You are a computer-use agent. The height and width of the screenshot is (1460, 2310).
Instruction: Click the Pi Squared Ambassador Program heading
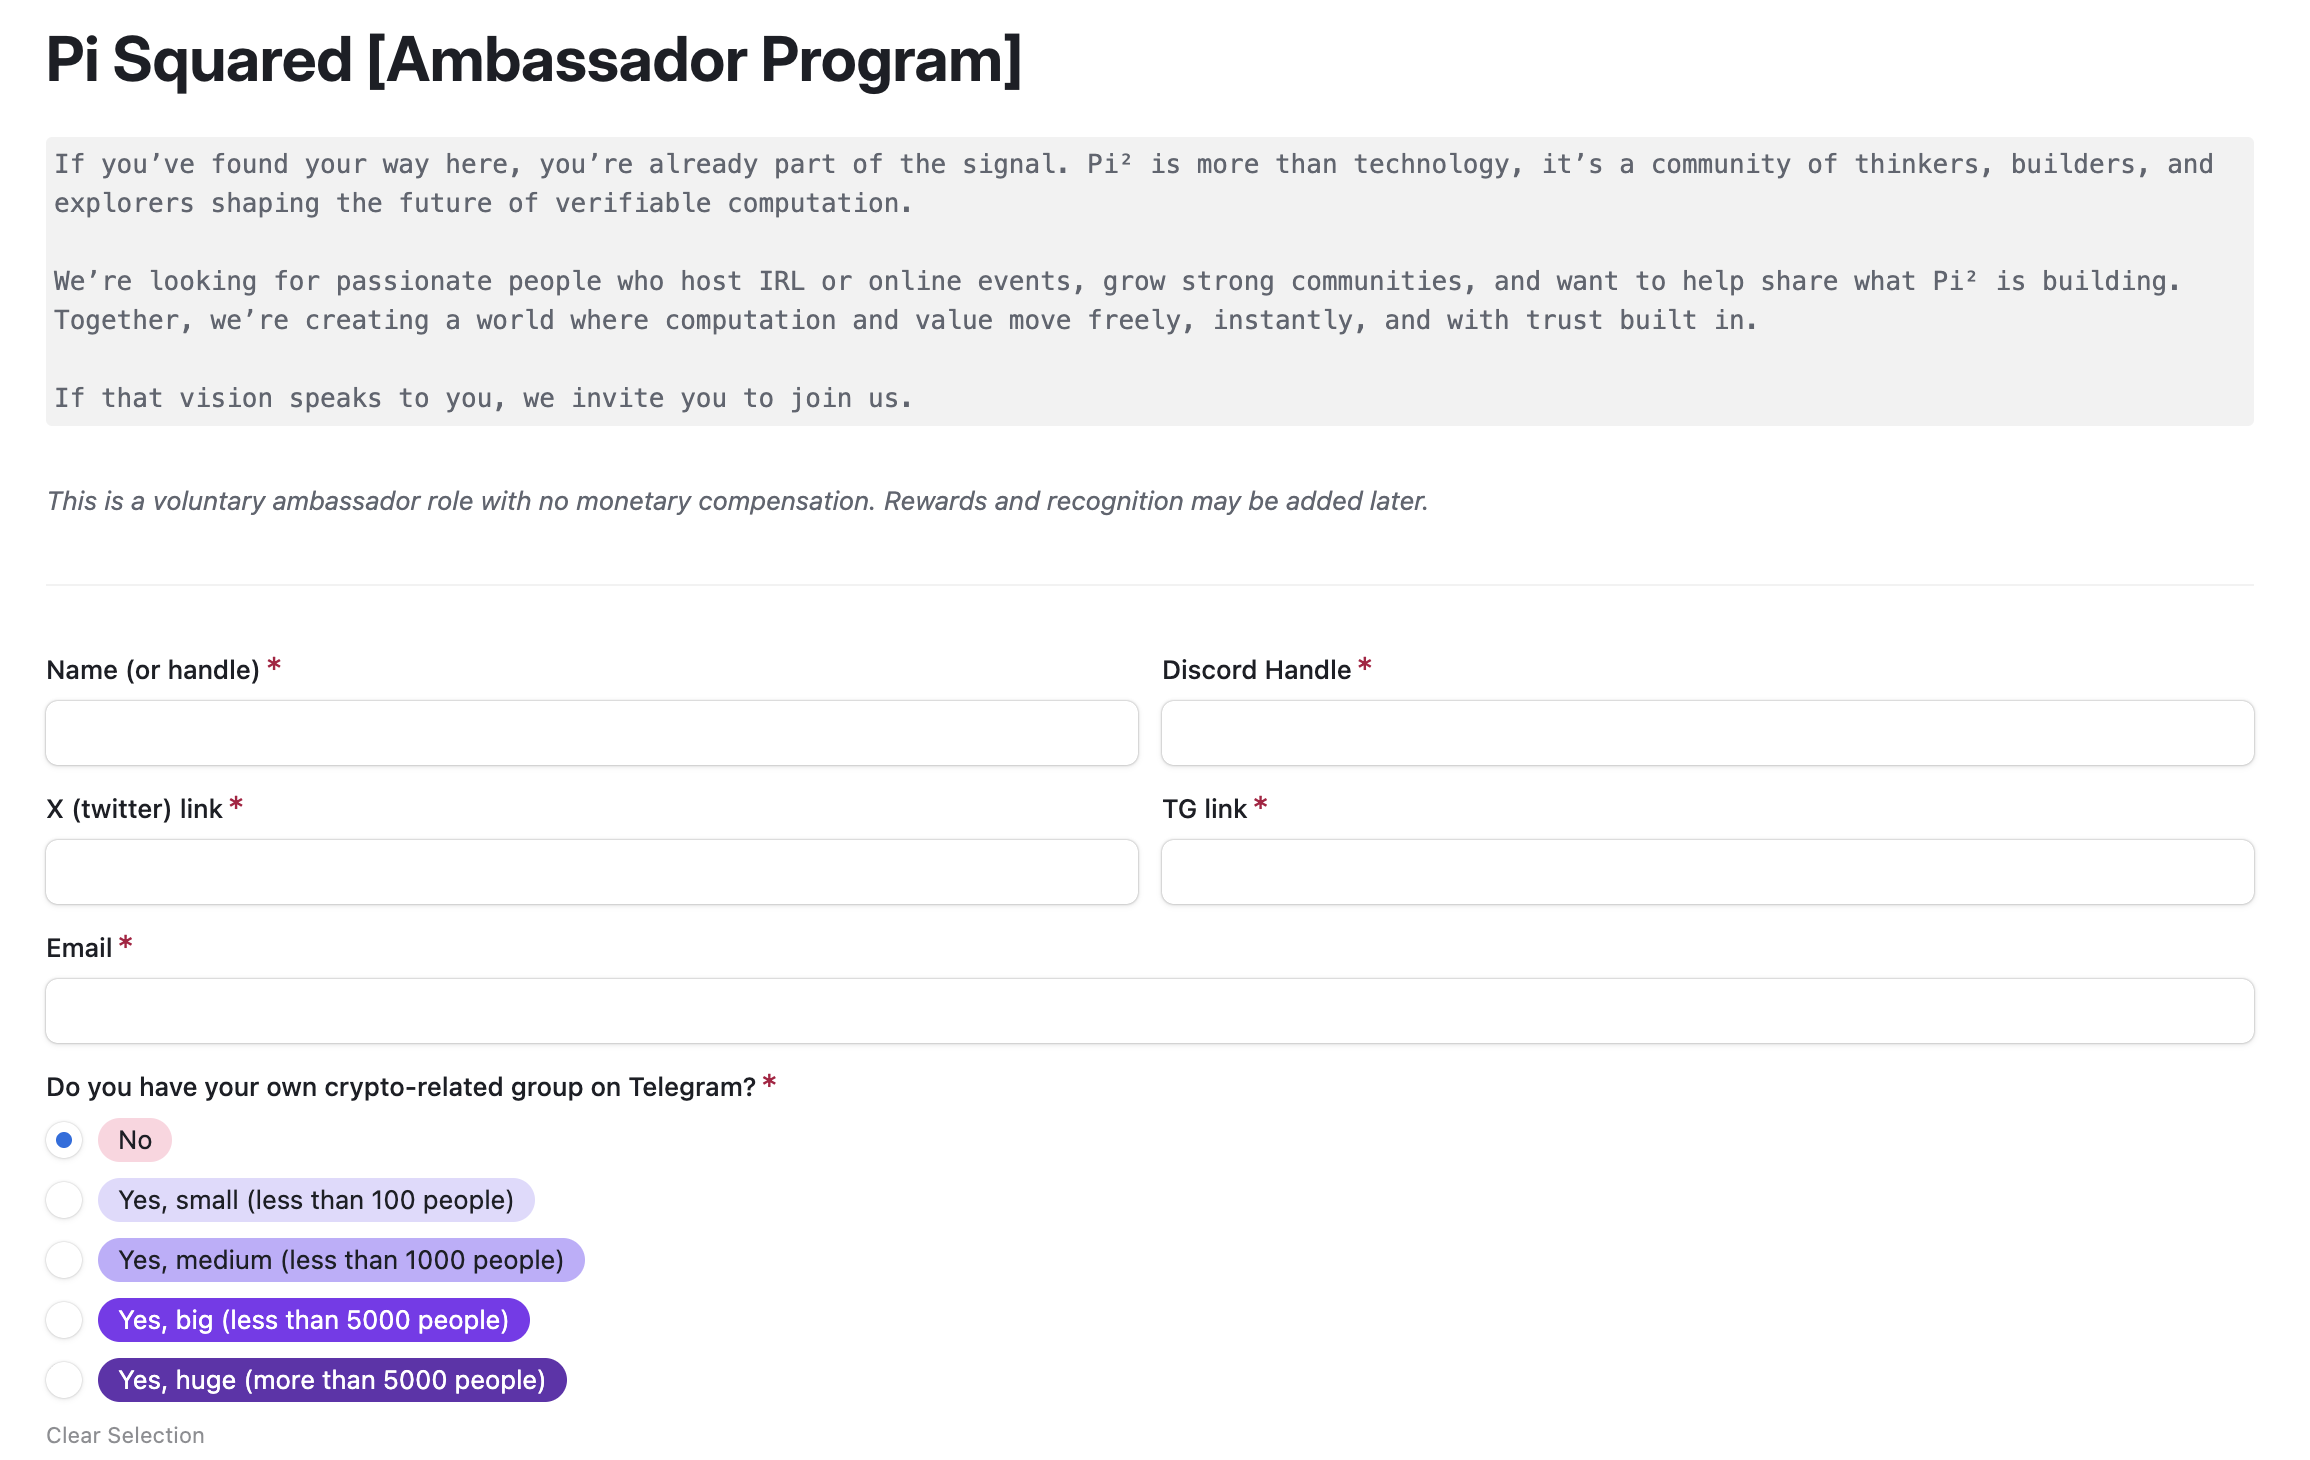pos(534,60)
